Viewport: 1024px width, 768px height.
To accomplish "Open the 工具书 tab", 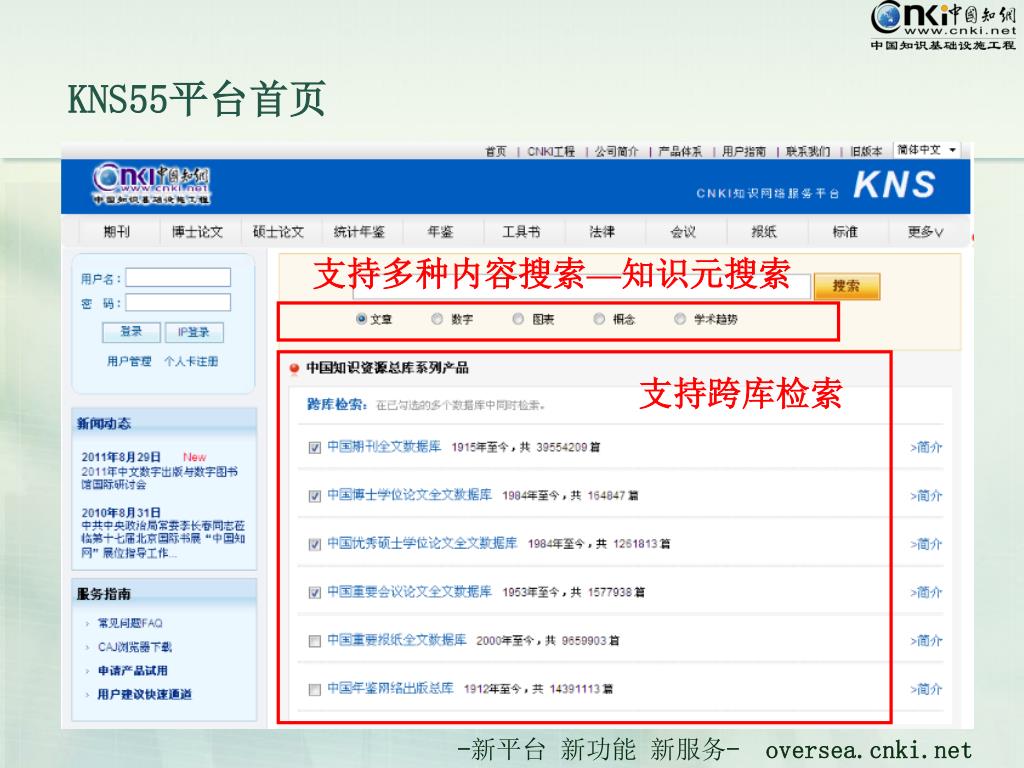I will click(521, 232).
